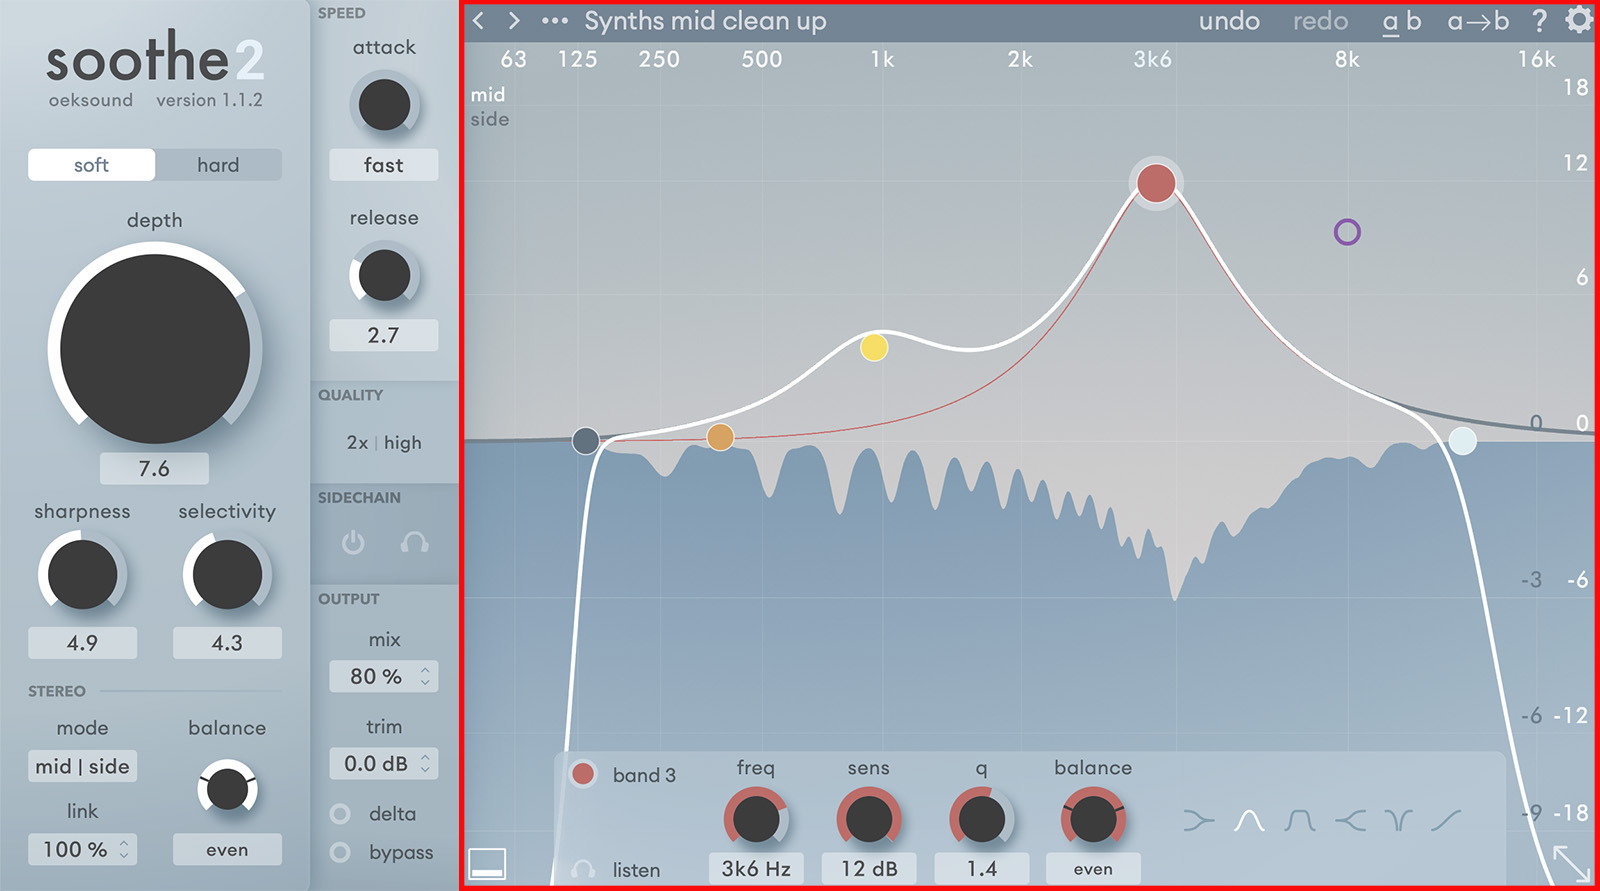Click band 3 balance knob
Viewport: 1600px width, 891px height.
point(1093,820)
